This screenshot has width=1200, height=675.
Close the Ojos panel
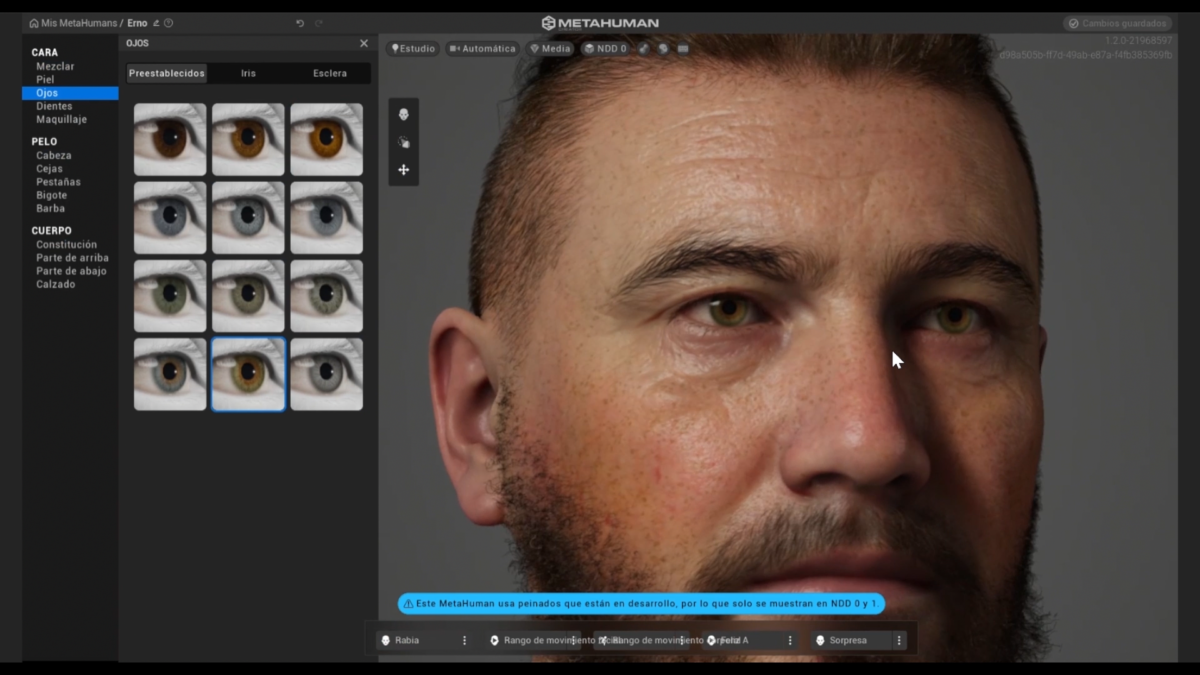pyautogui.click(x=364, y=43)
